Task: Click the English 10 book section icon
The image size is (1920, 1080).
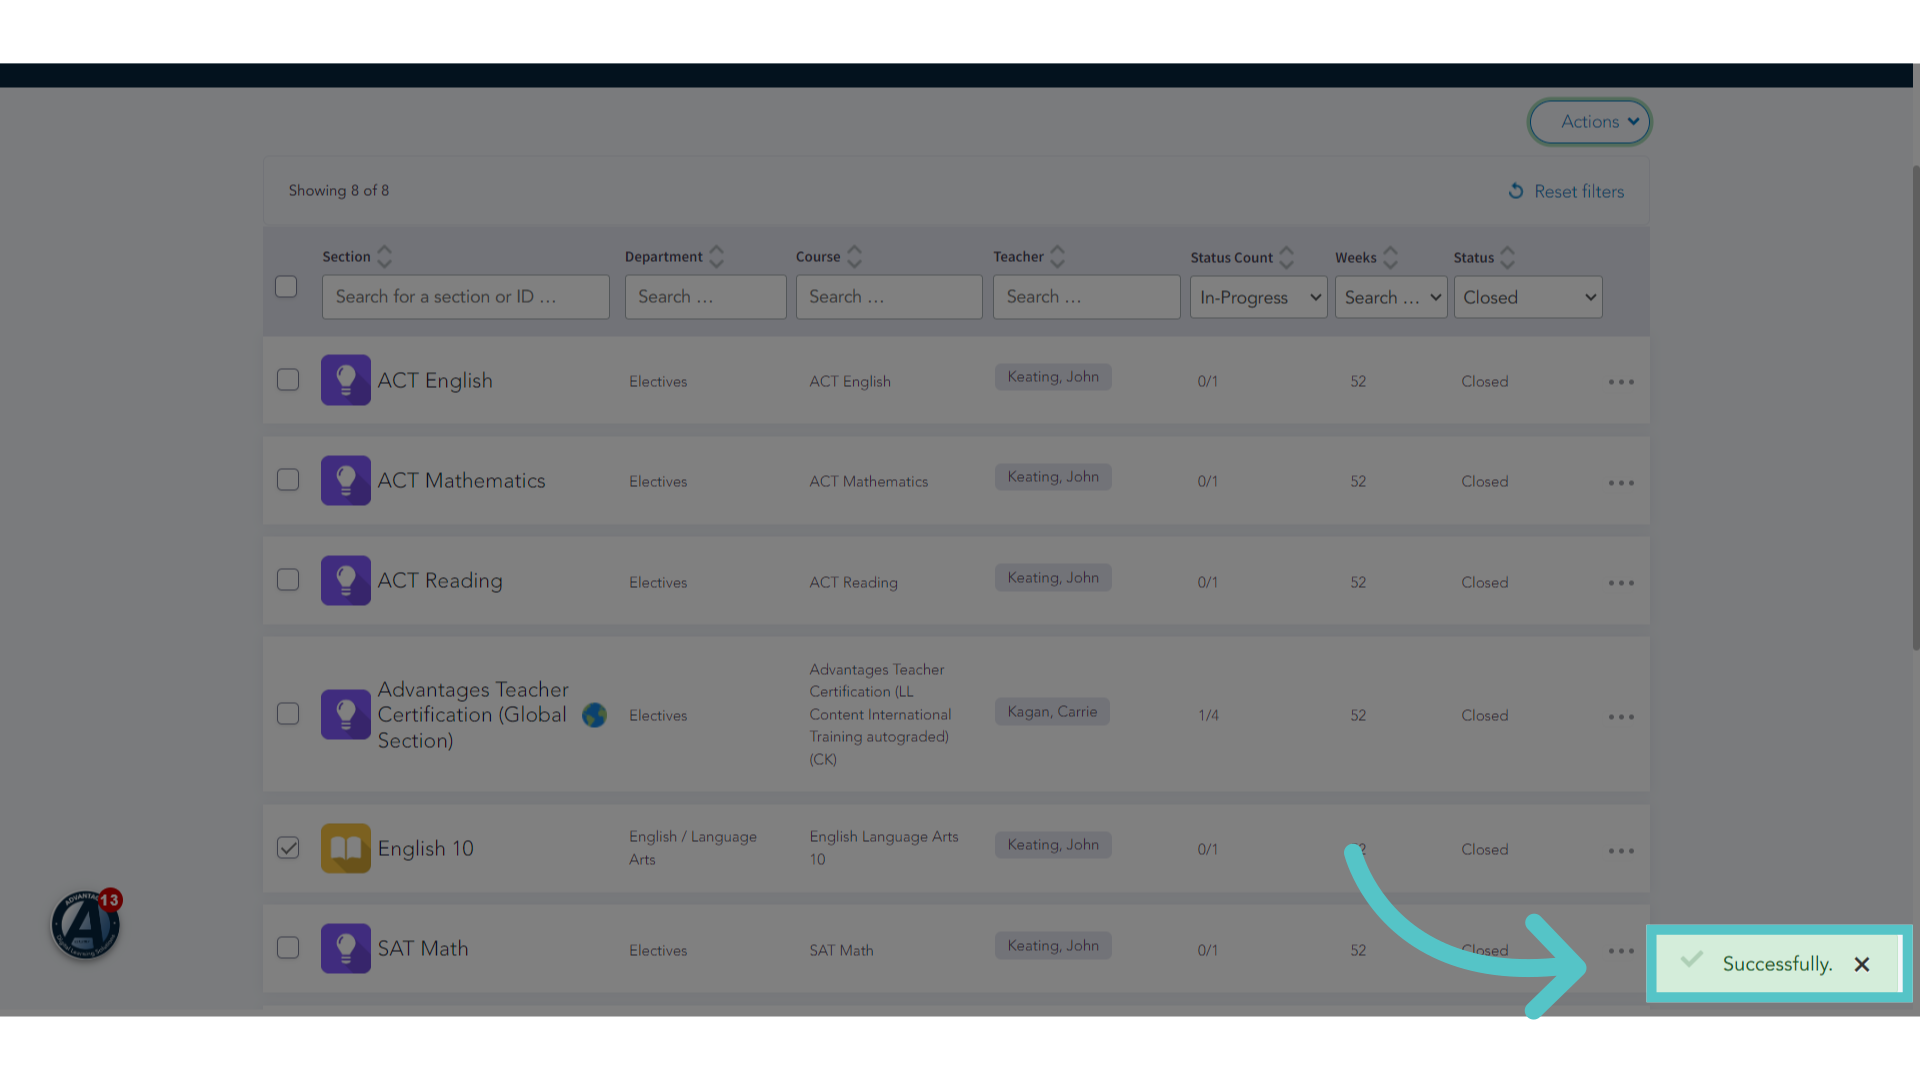Action: click(x=346, y=848)
